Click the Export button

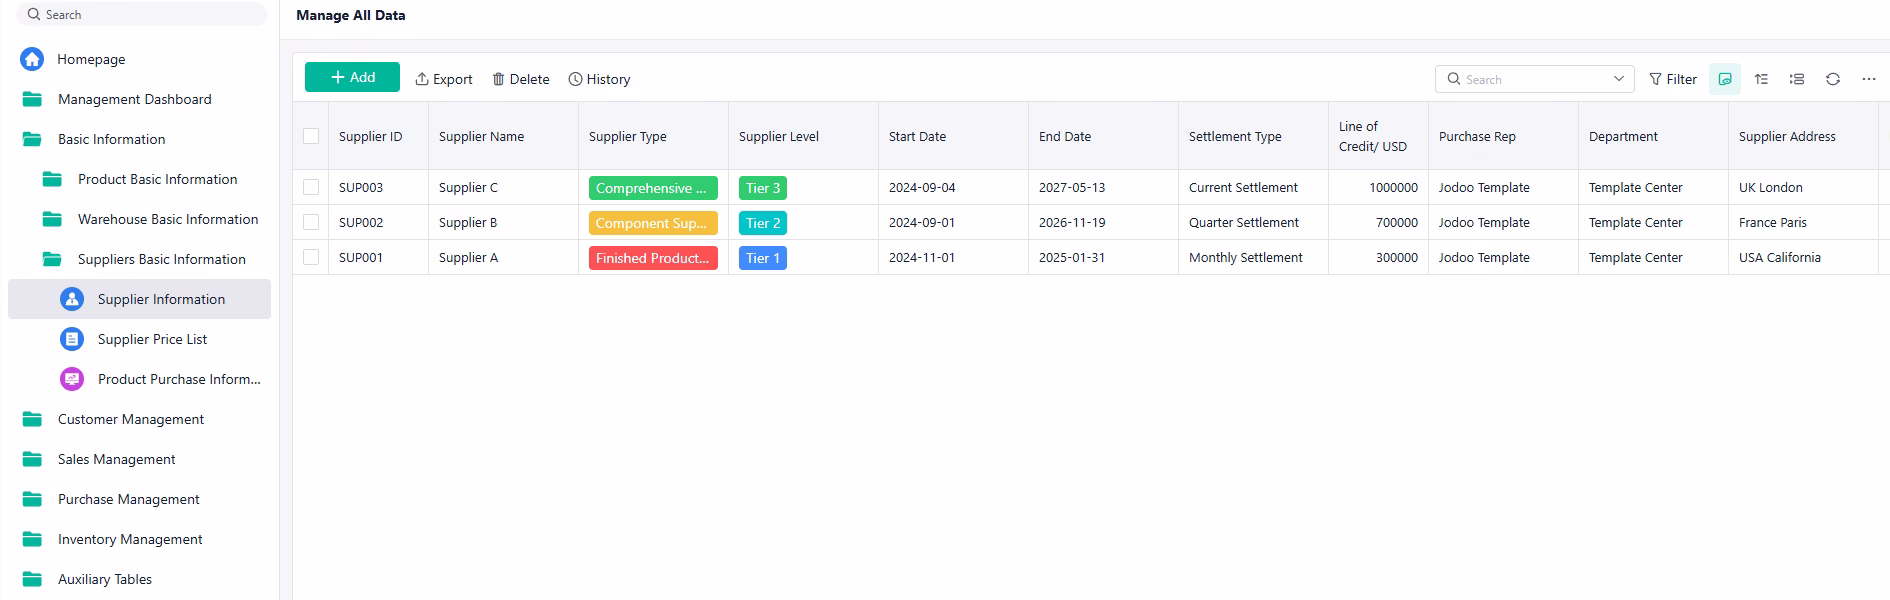[444, 79]
